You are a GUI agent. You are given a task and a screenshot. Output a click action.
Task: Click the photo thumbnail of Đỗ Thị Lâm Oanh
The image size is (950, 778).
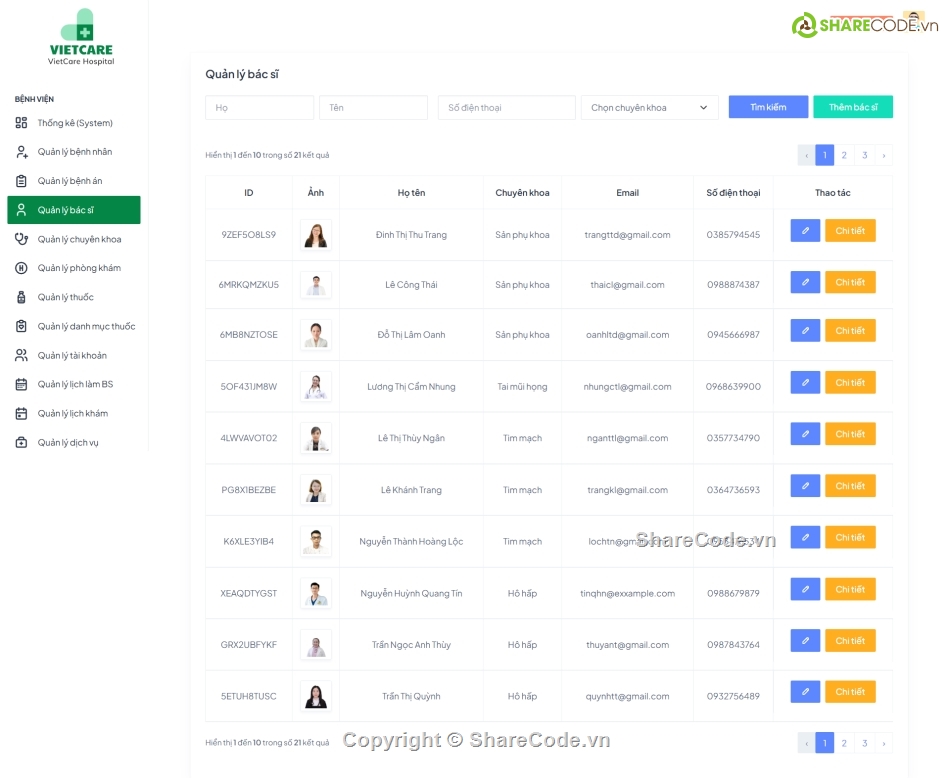pyautogui.click(x=315, y=334)
